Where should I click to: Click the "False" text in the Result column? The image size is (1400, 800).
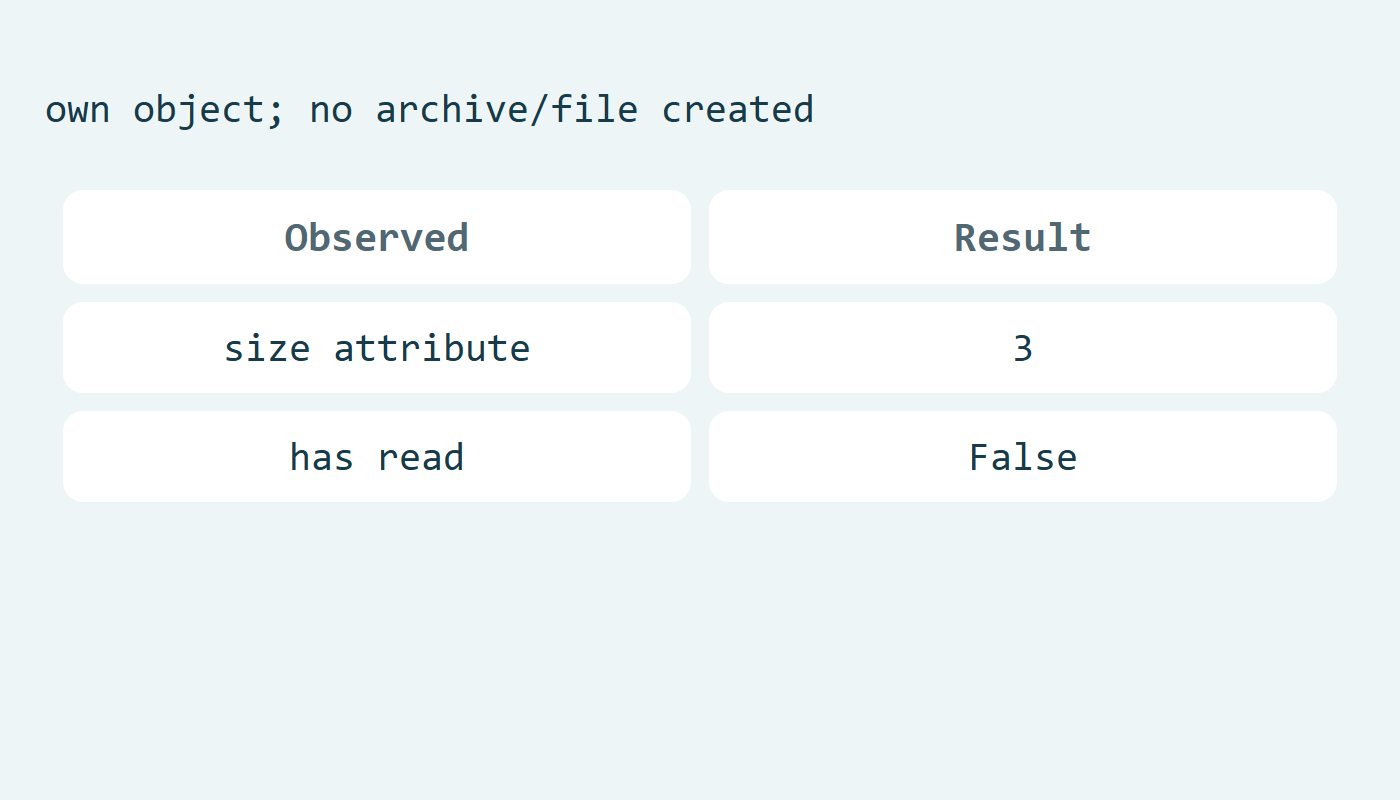point(1023,457)
